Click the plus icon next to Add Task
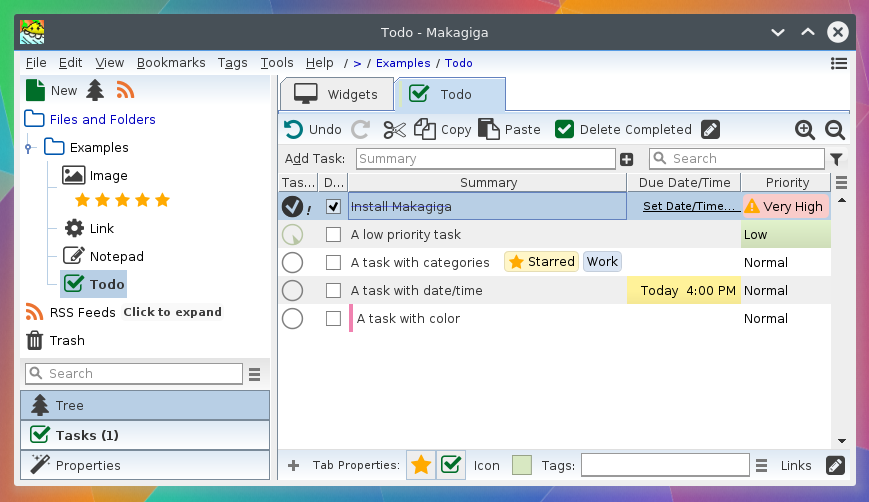This screenshot has width=869, height=502. pyautogui.click(x=627, y=159)
